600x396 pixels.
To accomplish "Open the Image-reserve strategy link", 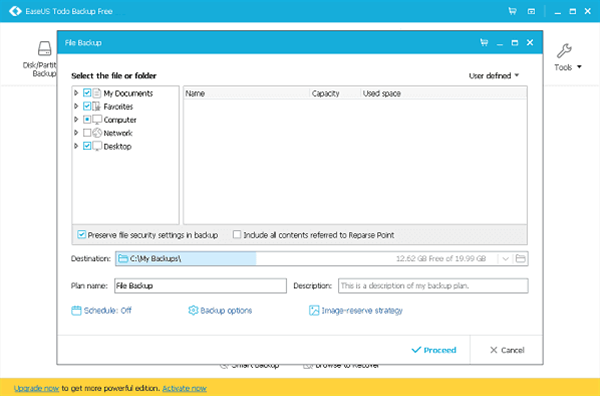I will [x=362, y=310].
